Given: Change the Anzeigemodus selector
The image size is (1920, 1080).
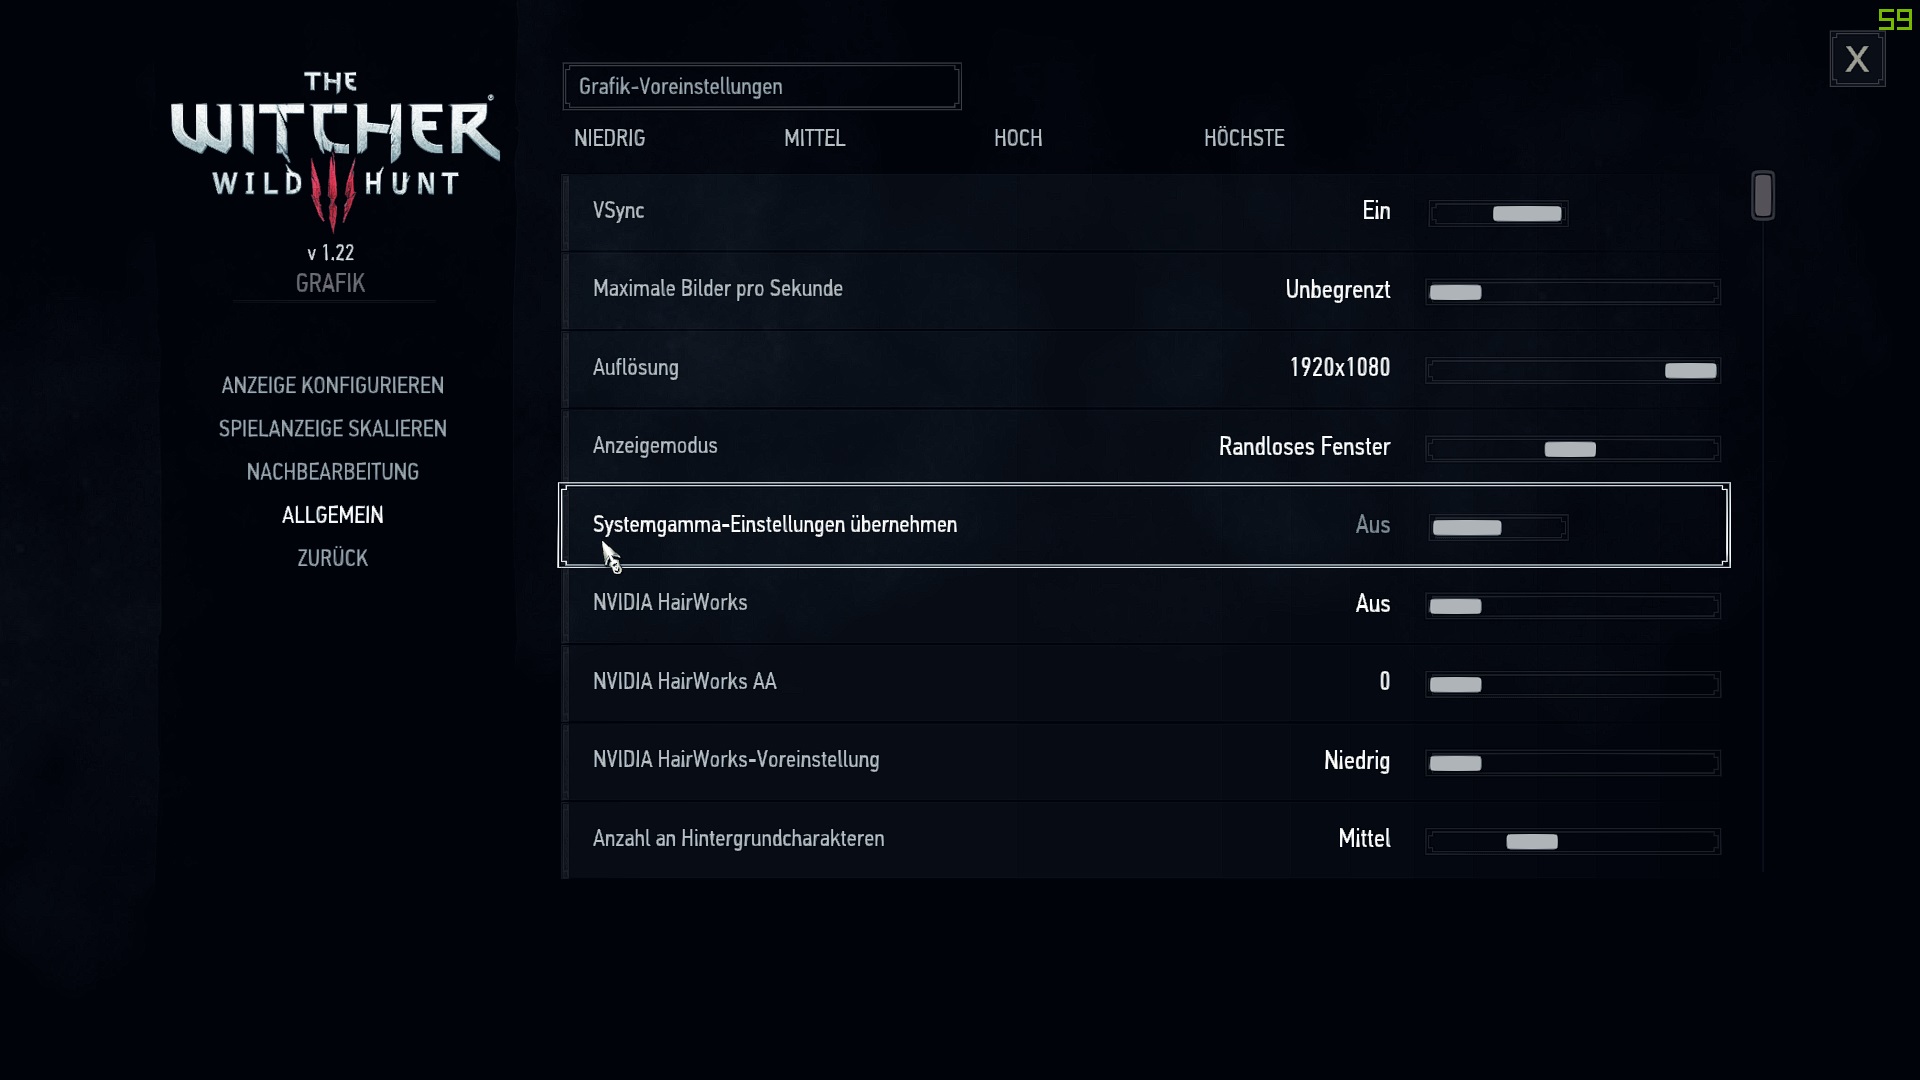Looking at the screenshot, I should pos(1572,449).
